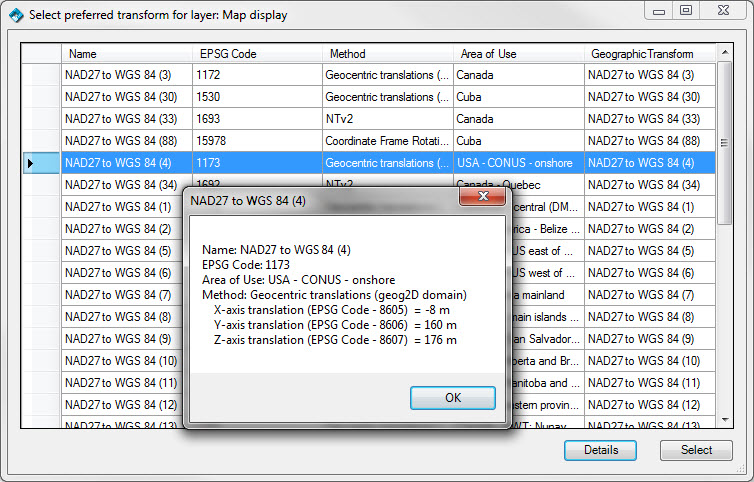Click the 'Belize' area of use cell
The width and height of the screenshot is (754, 482).
pyautogui.click(x=547, y=229)
